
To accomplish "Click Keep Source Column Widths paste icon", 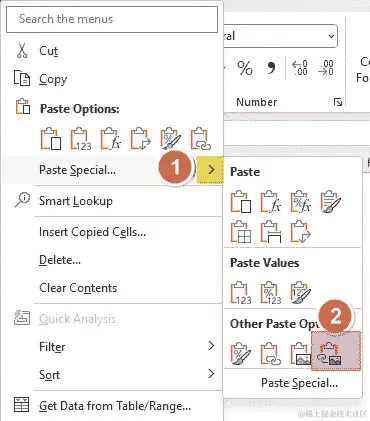I will [x=271, y=232].
